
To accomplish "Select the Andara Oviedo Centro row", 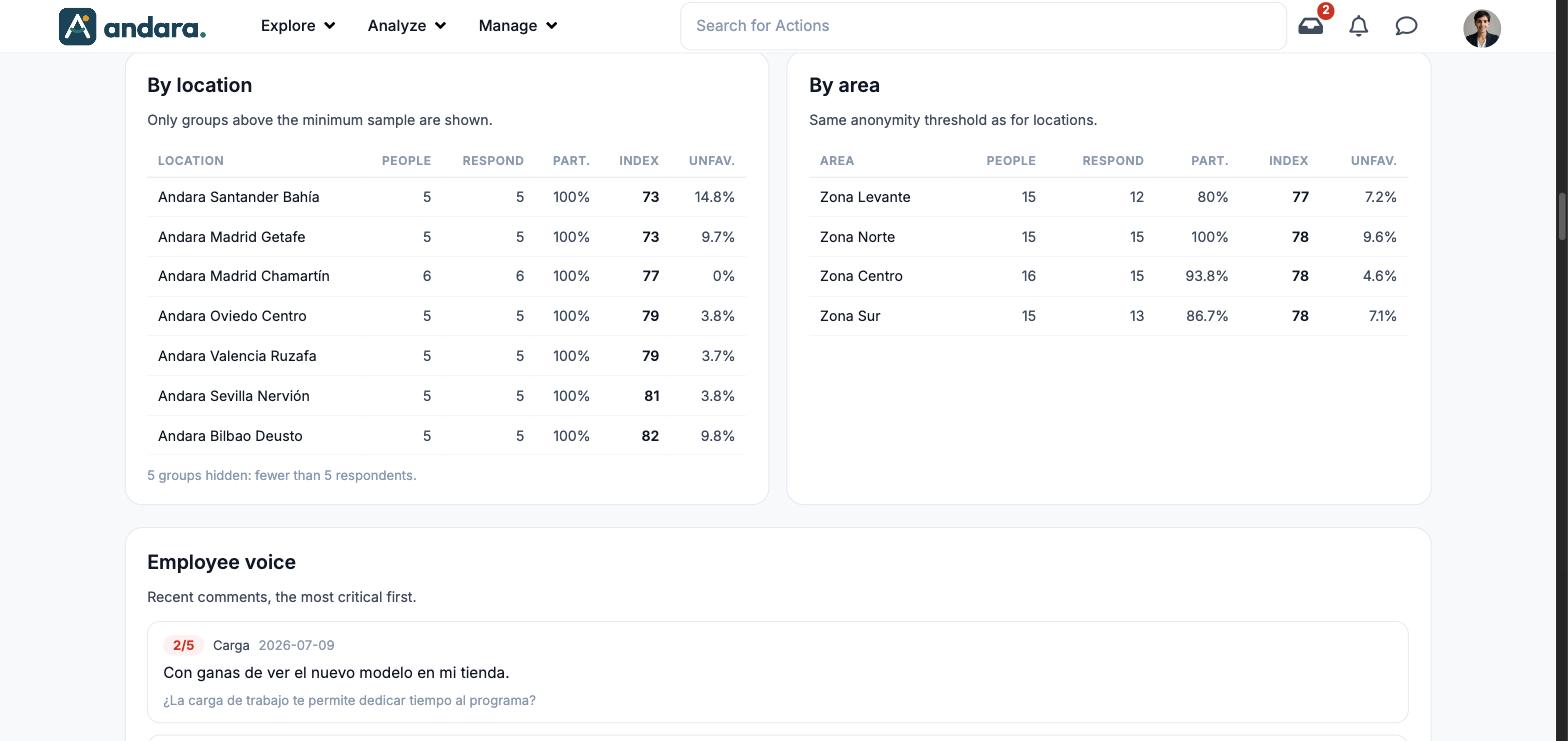I will pos(446,316).
